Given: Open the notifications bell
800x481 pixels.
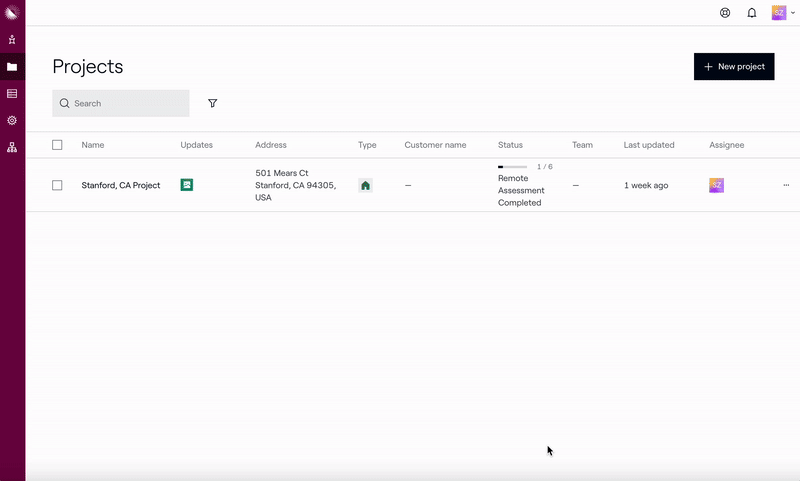Looking at the screenshot, I should [x=752, y=13].
